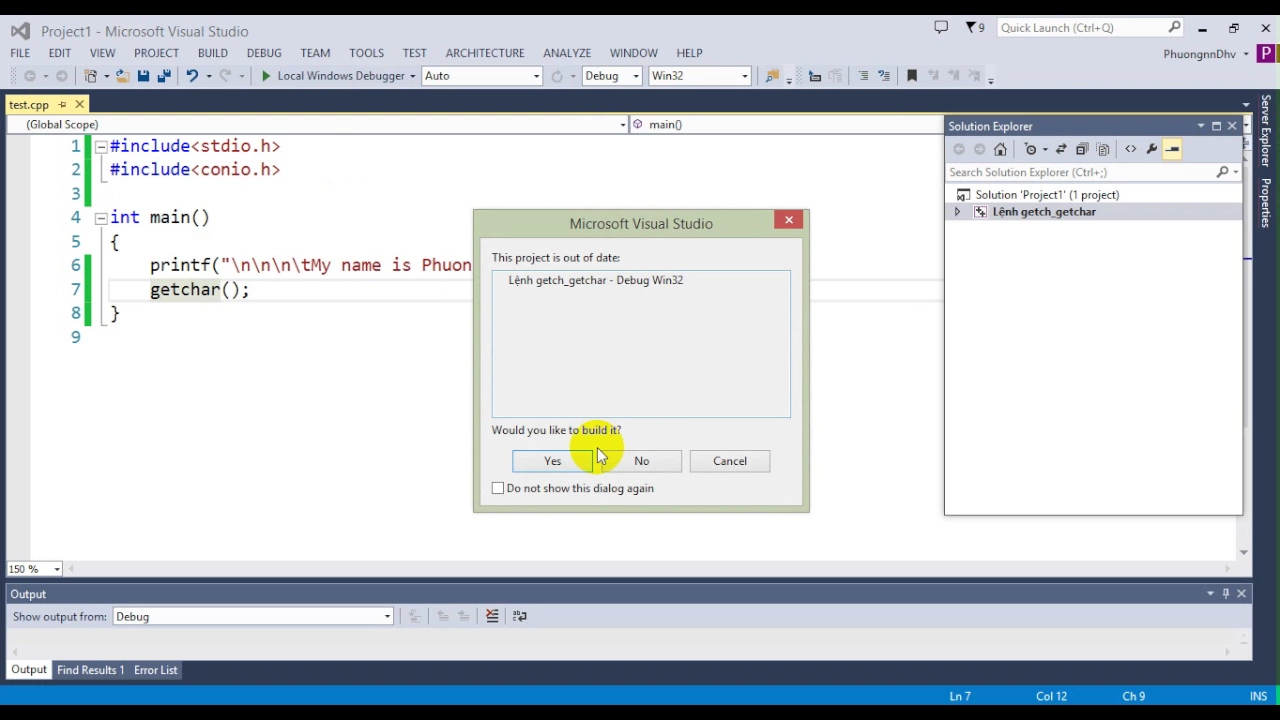The image size is (1280, 720).
Task: Click the Home icon in Solution Explorer
Action: coord(1000,149)
